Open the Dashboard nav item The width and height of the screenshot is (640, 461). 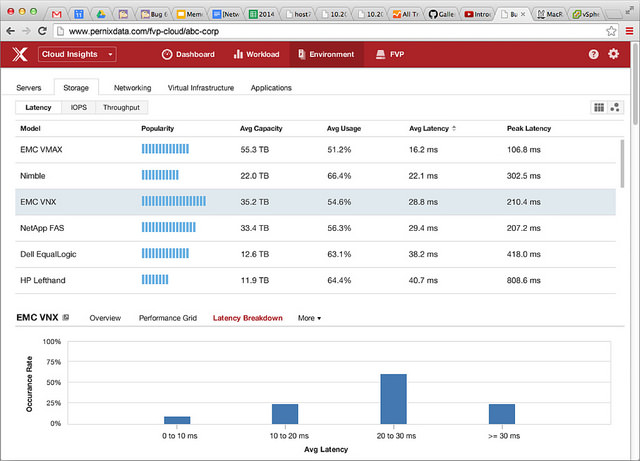188,54
